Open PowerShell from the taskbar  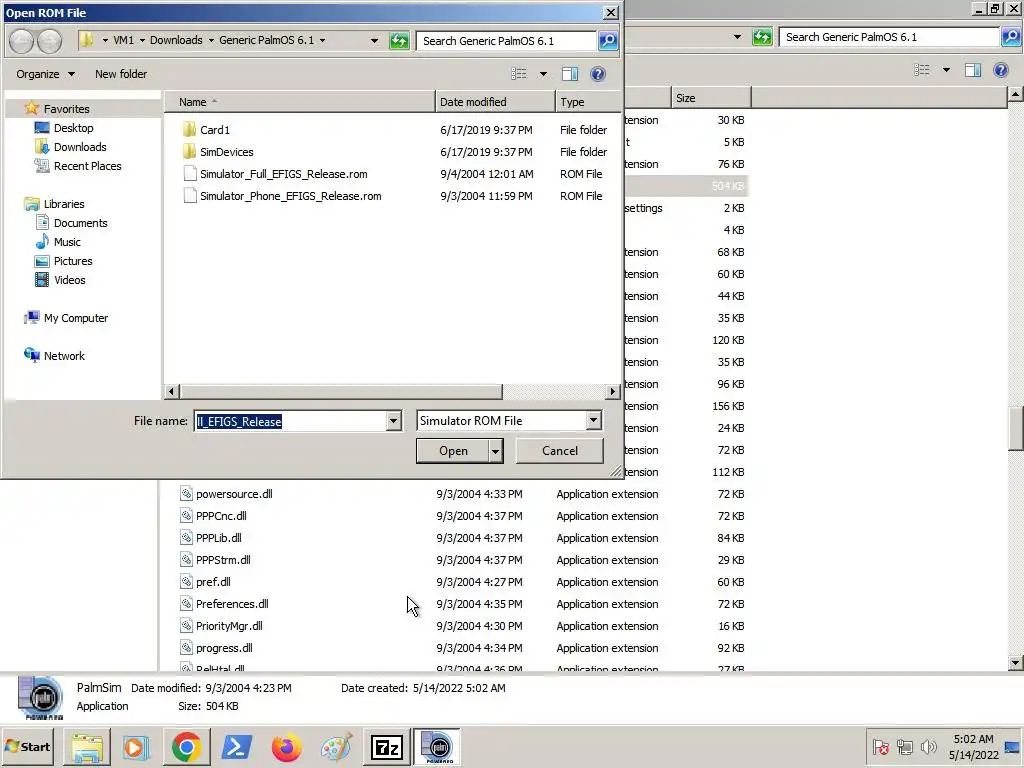[x=236, y=747]
